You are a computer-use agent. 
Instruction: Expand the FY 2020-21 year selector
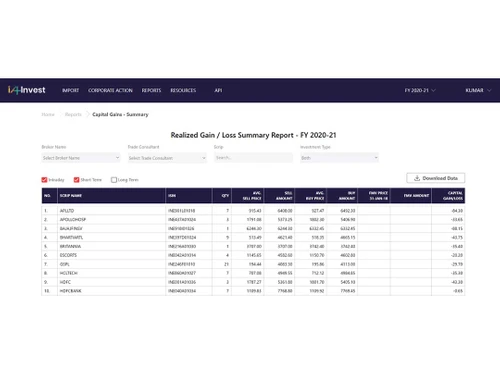click(420, 90)
